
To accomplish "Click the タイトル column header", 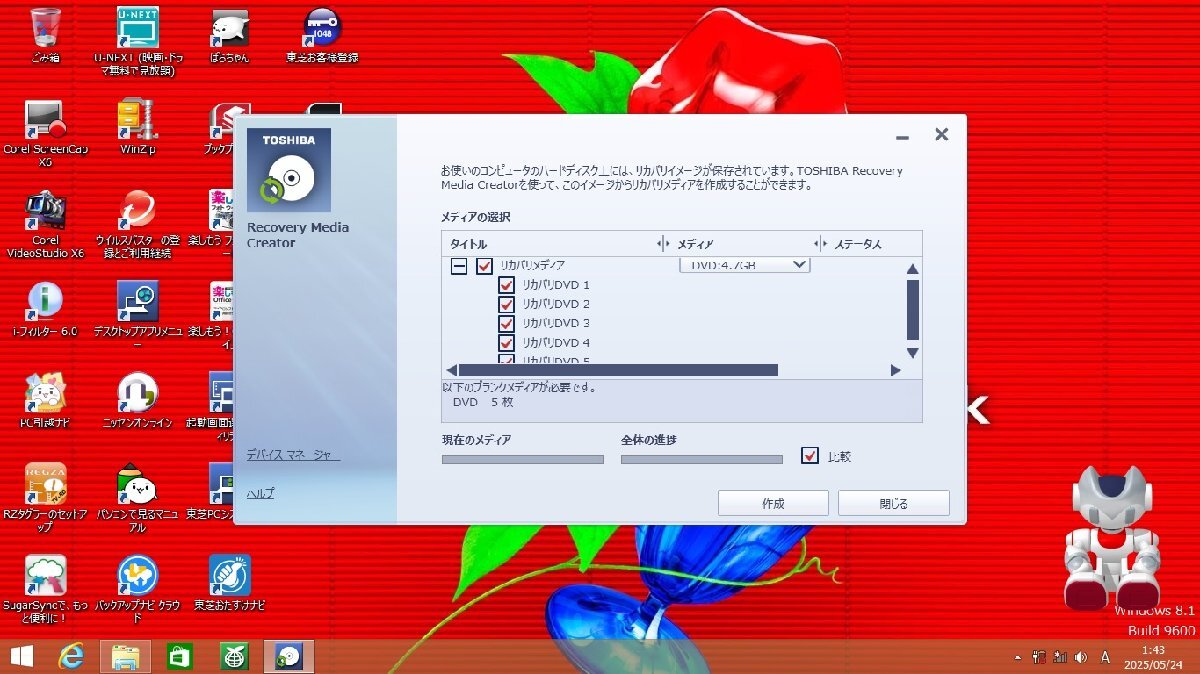I will [470, 244].
